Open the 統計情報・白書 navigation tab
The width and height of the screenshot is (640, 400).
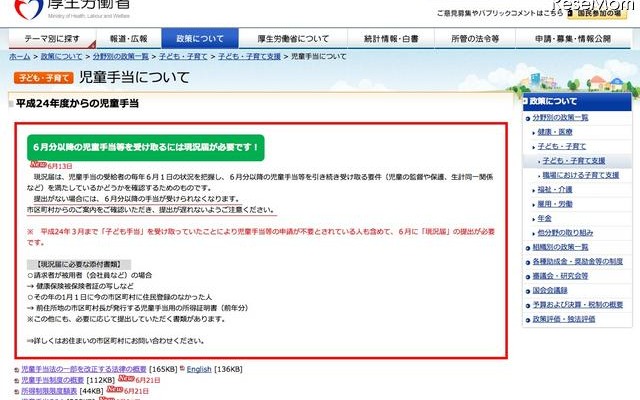391,39
